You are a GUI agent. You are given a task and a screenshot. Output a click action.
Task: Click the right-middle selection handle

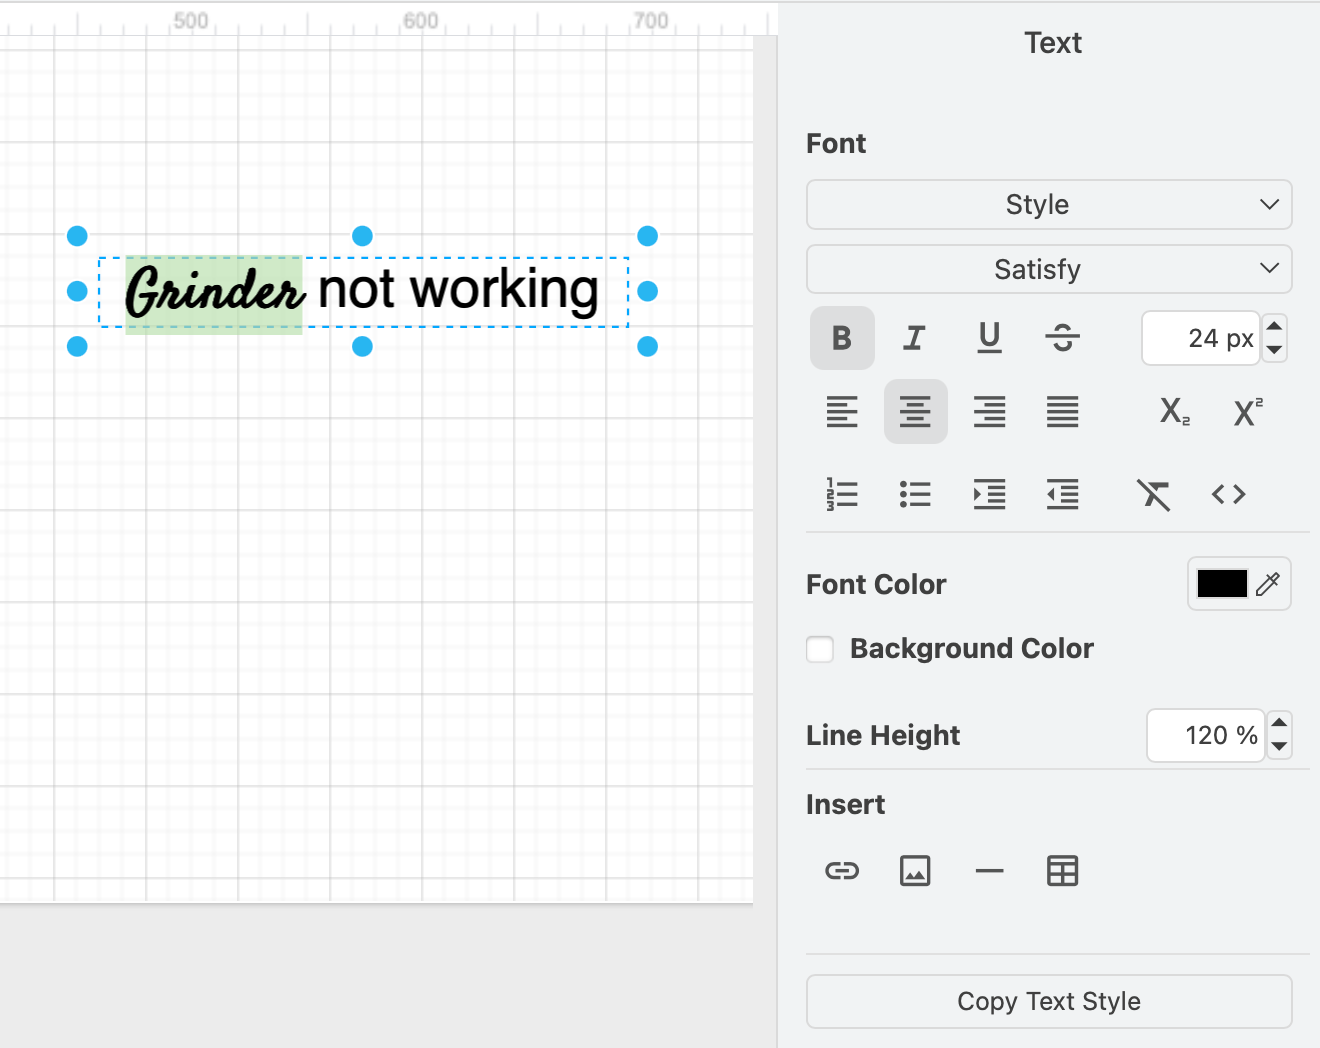[x=648, y=291]
